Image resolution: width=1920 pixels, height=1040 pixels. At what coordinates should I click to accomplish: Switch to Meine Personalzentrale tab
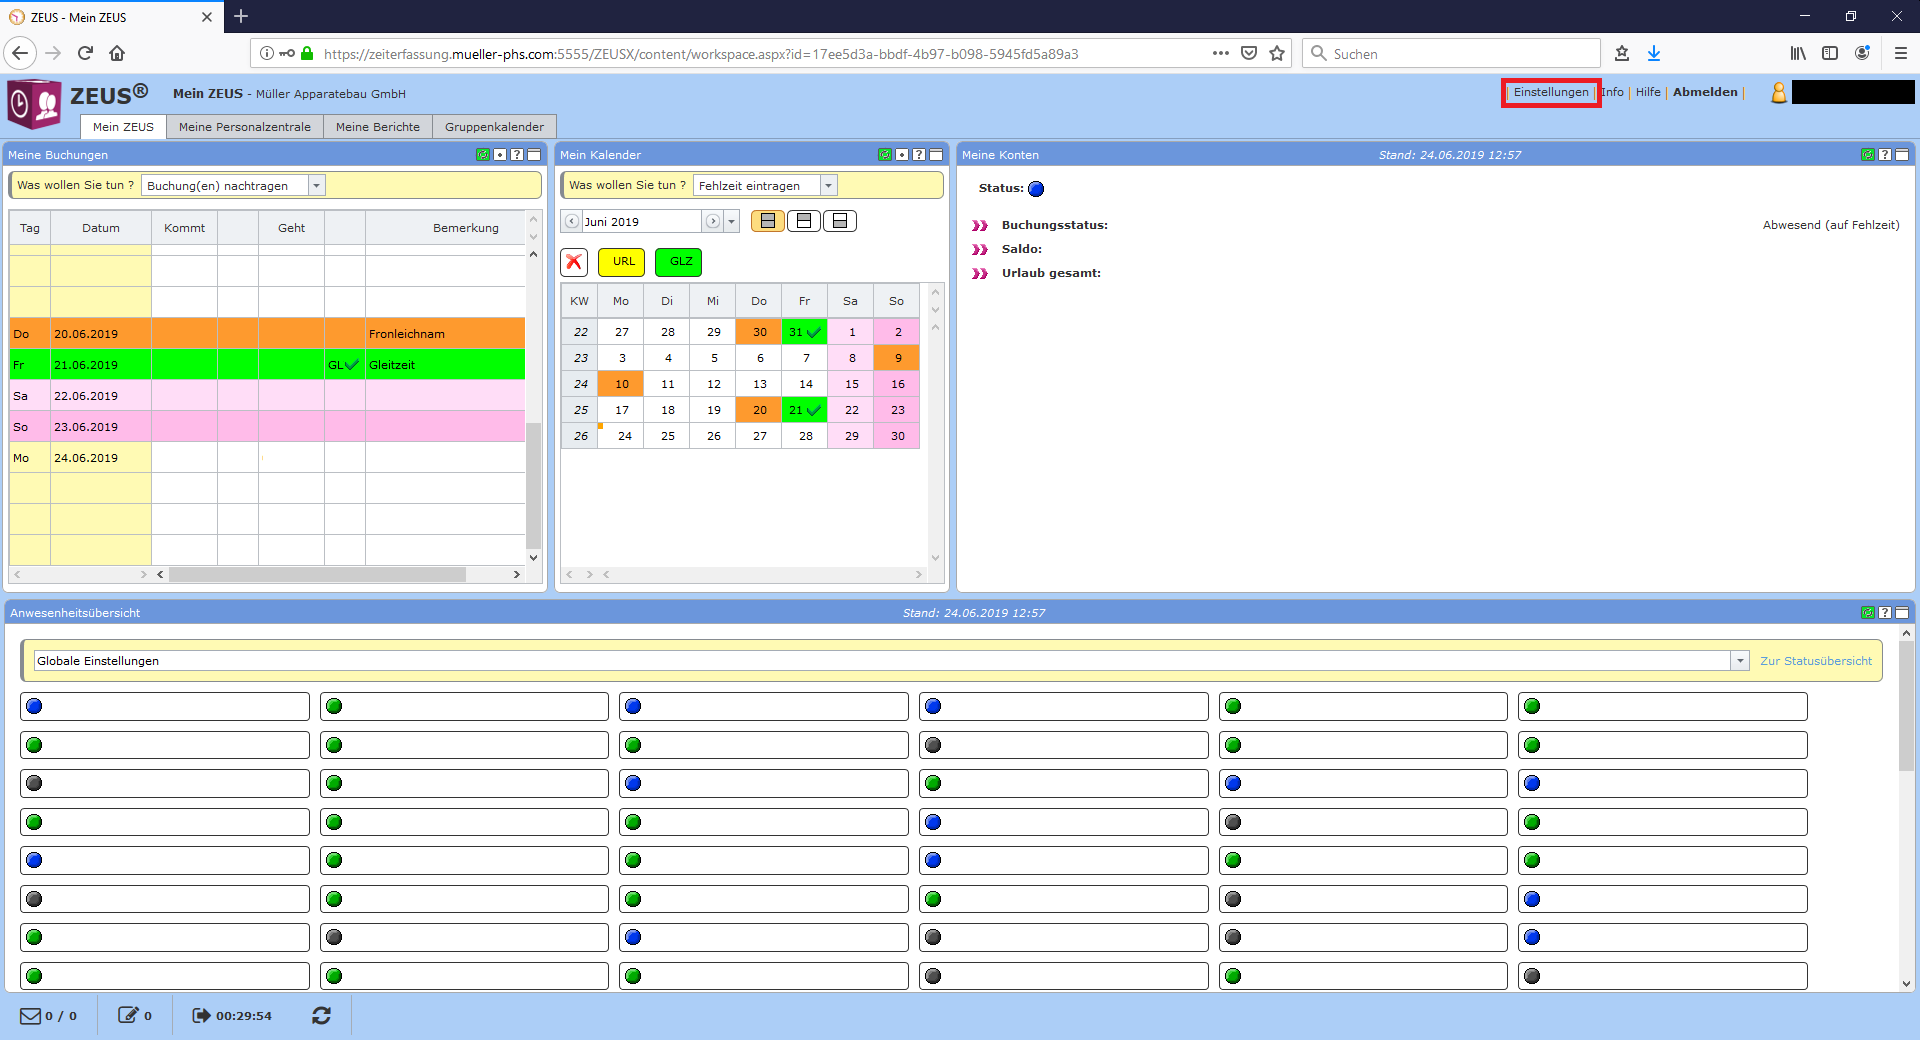(x=245, y=127)
